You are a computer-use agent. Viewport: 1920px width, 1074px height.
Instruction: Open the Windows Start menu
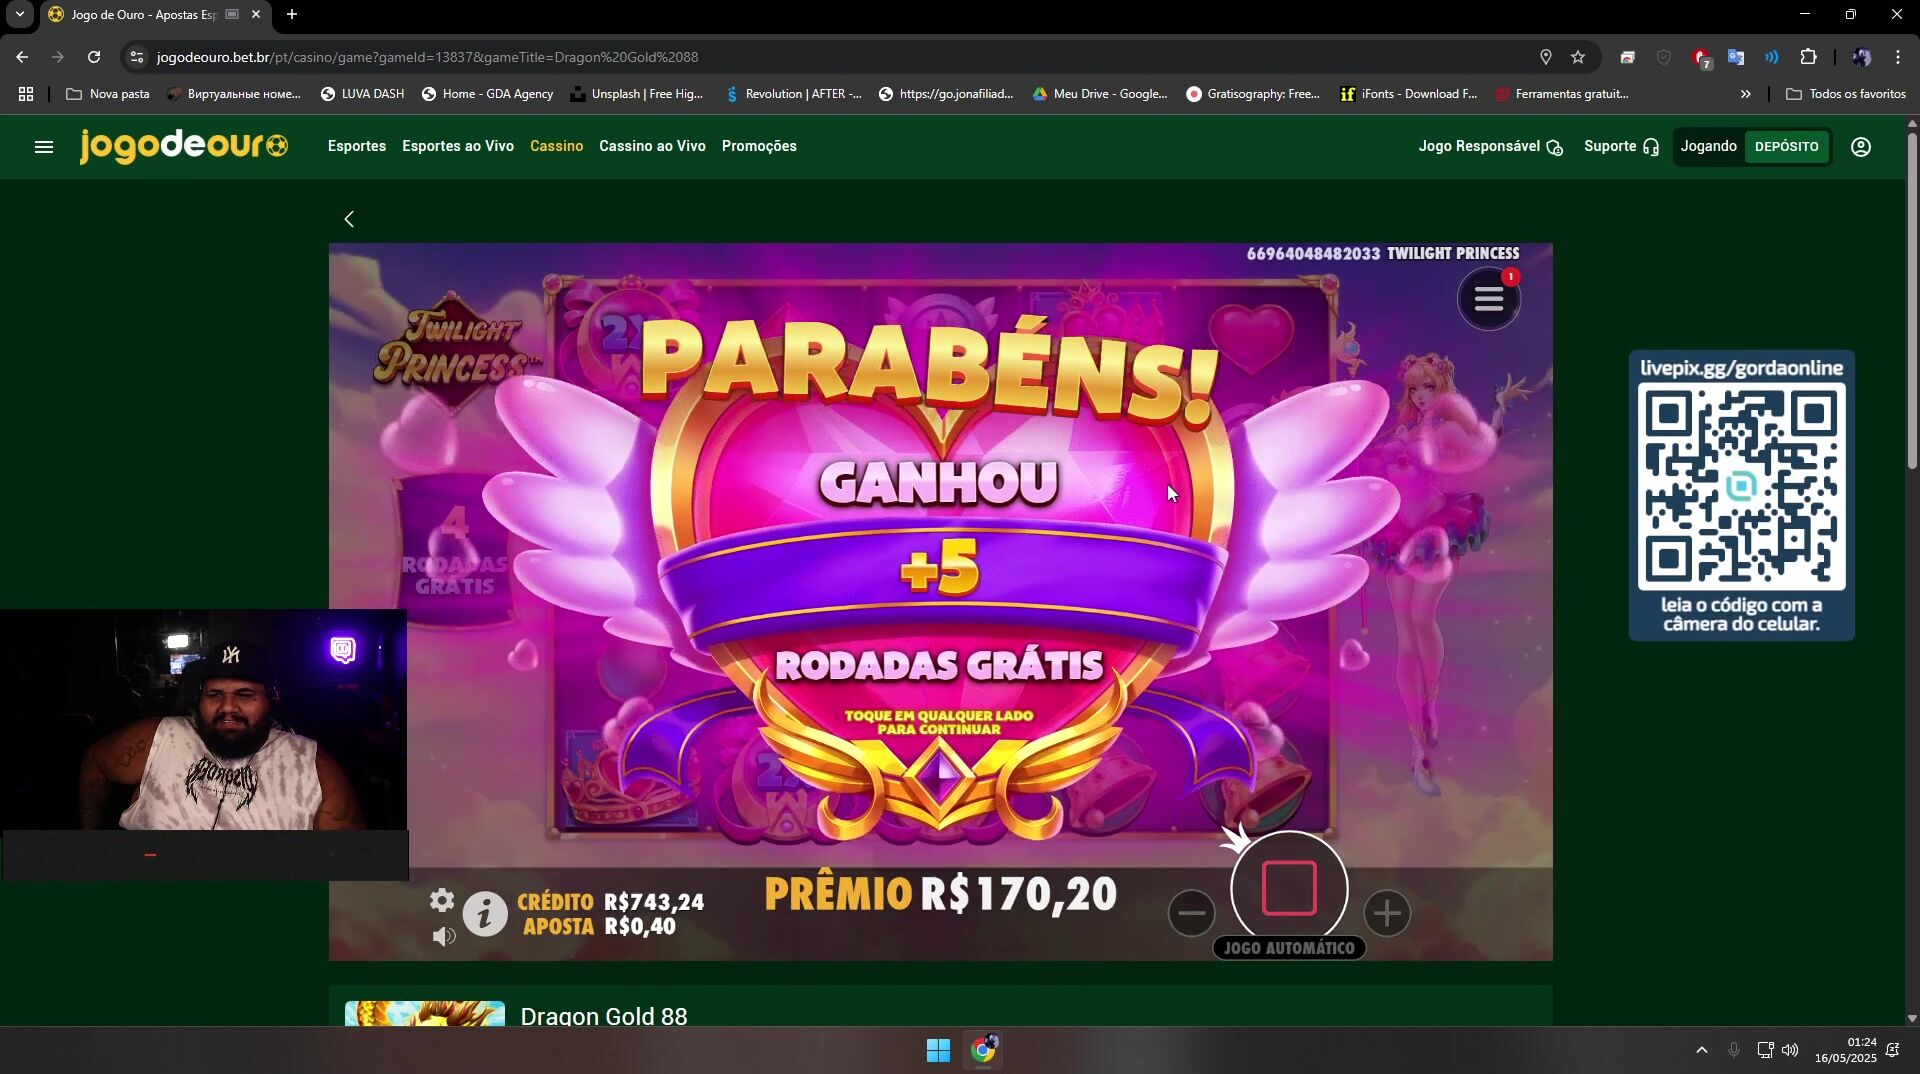(938, 1050)
